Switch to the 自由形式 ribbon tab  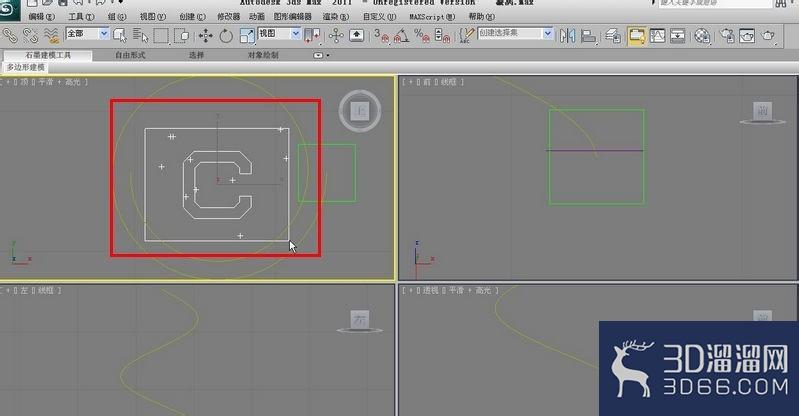pyautogui.click(x=130, y=55)
